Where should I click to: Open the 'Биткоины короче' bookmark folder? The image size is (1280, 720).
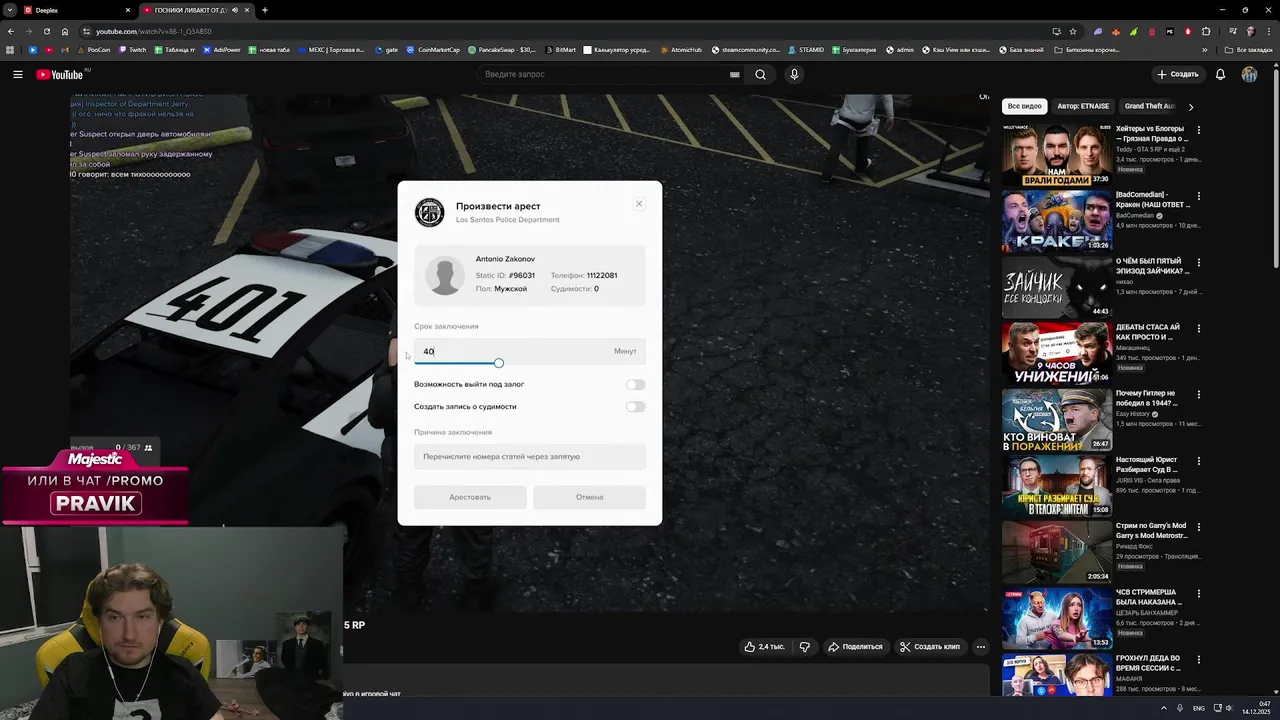[x=1087, y=49]
